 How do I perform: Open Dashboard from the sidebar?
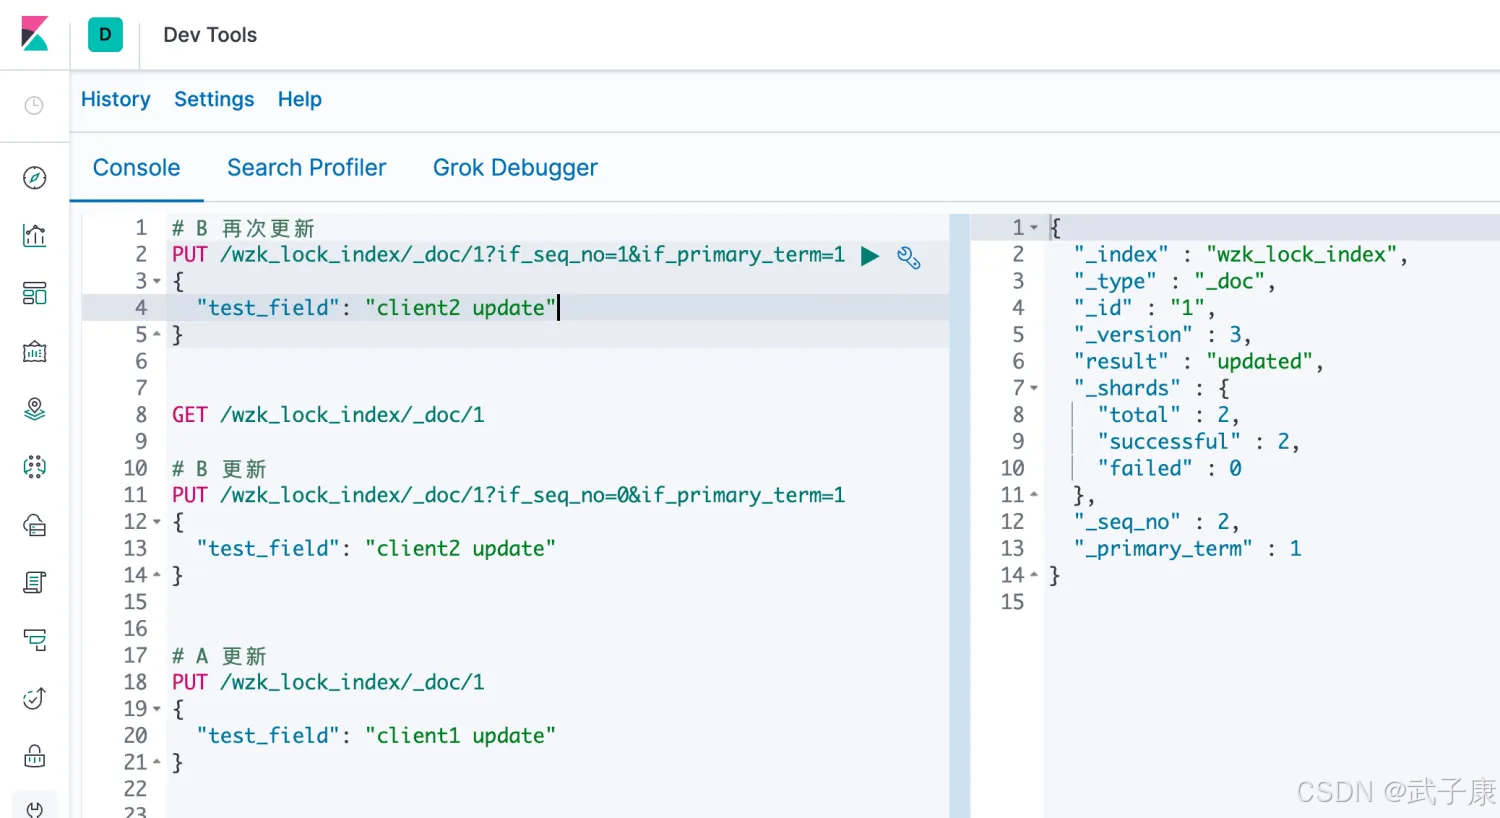[34, 294]
